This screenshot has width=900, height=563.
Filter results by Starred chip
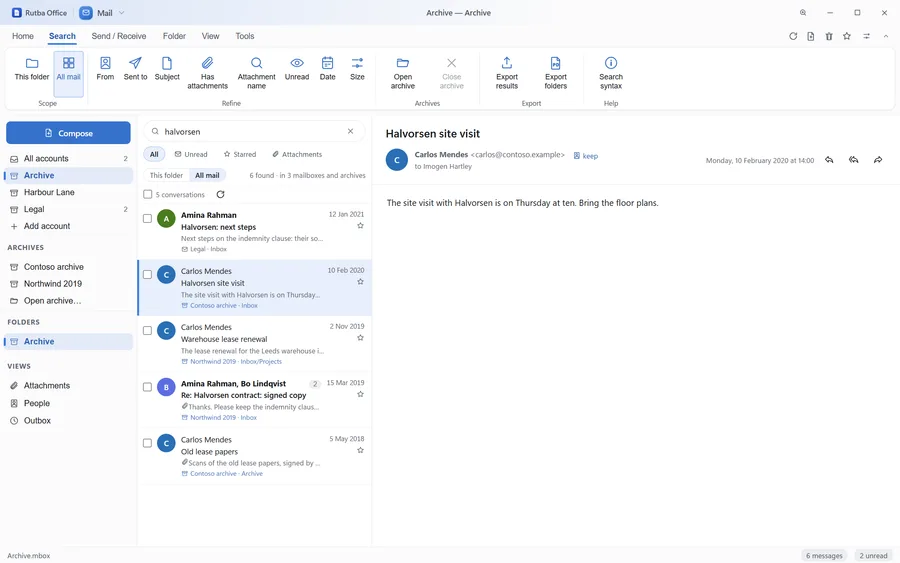click(240, 154)
